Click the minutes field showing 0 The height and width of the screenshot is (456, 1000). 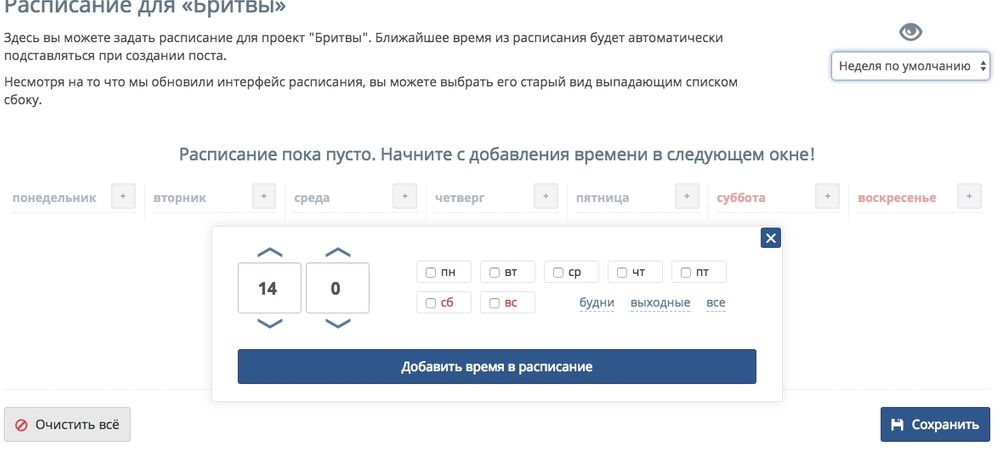(x=337, y=288)
